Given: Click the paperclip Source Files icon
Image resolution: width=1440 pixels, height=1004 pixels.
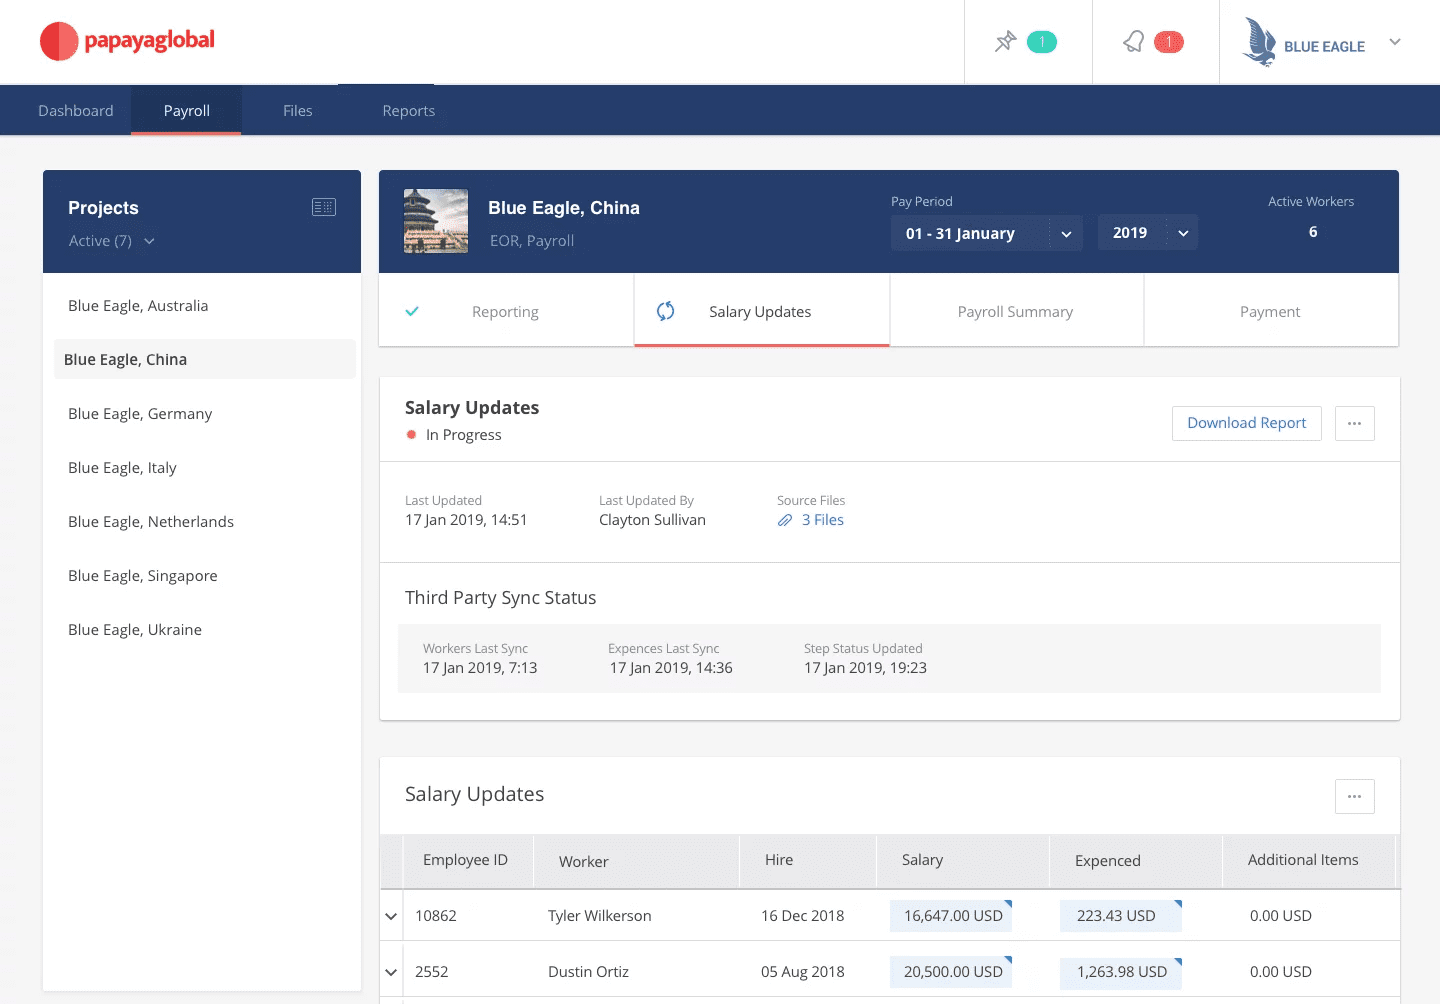Looking at the screenshot, I should 785,520.
